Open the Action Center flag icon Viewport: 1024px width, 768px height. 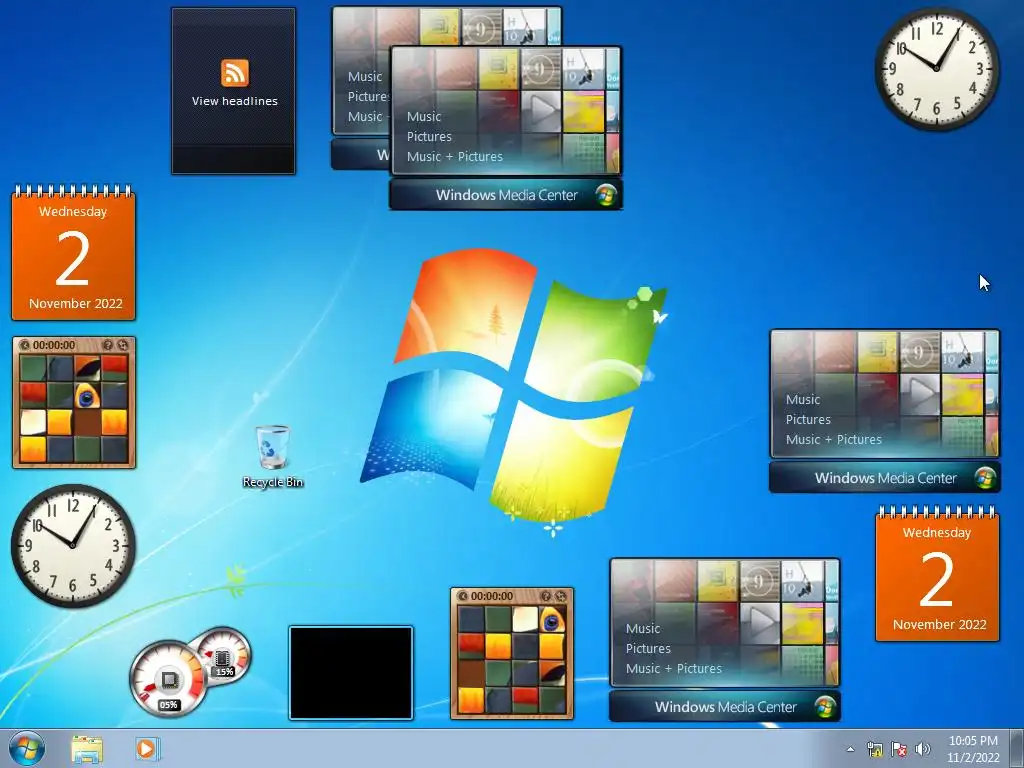(x=899, y=749)
